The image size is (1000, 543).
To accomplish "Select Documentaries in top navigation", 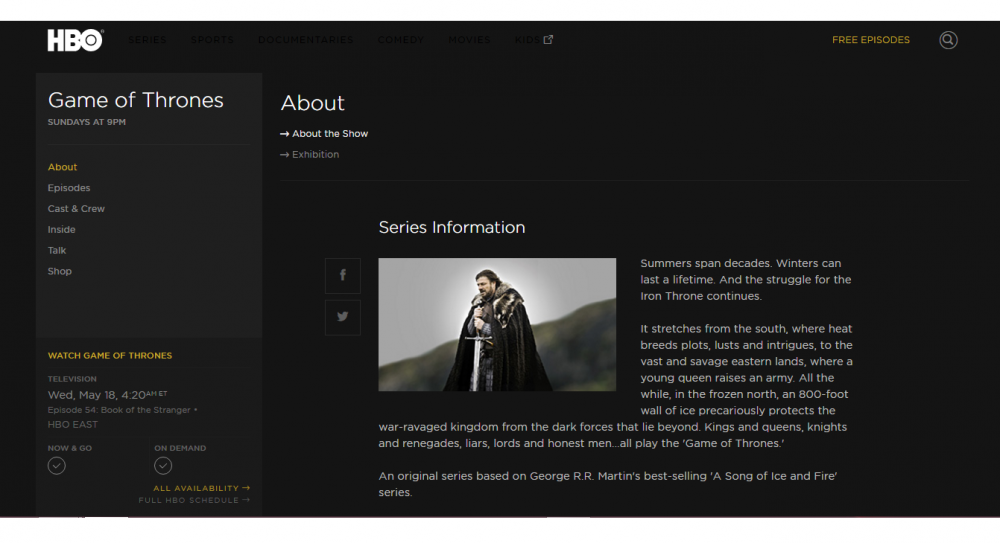I will coord(305,40).
